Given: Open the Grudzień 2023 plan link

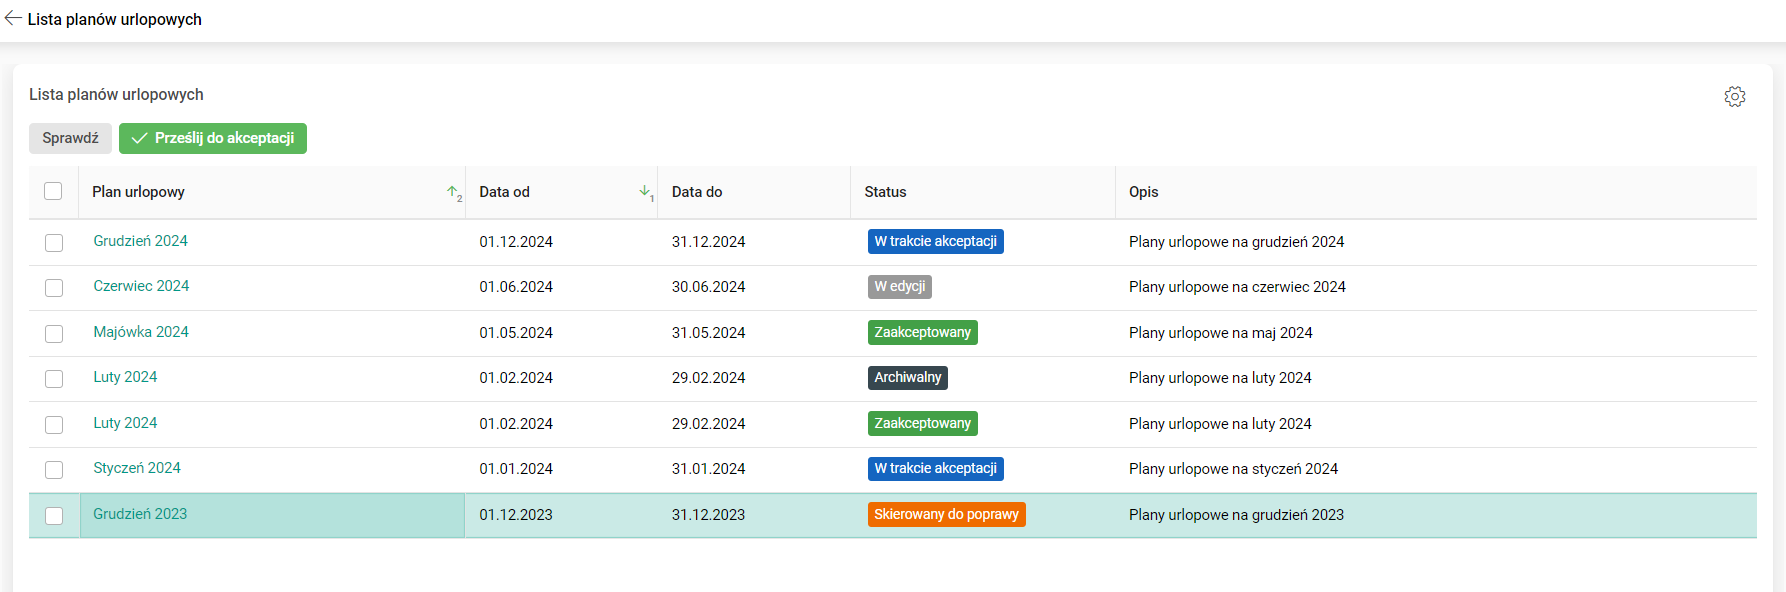Looking at the screenshot, I should pyautogui.click(x=140, y=514).
